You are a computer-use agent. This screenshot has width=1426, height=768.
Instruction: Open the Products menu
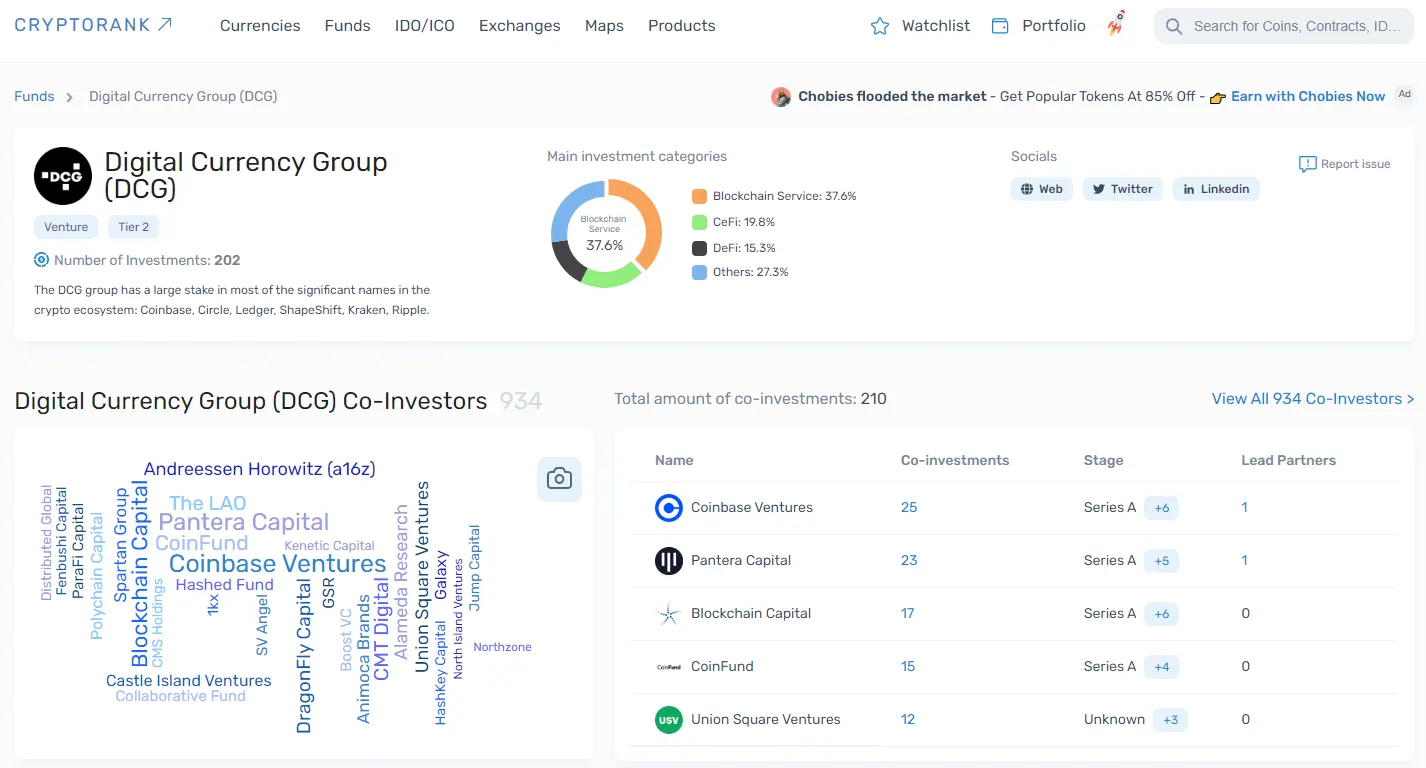pyautogui.click(x=682, y=26)
